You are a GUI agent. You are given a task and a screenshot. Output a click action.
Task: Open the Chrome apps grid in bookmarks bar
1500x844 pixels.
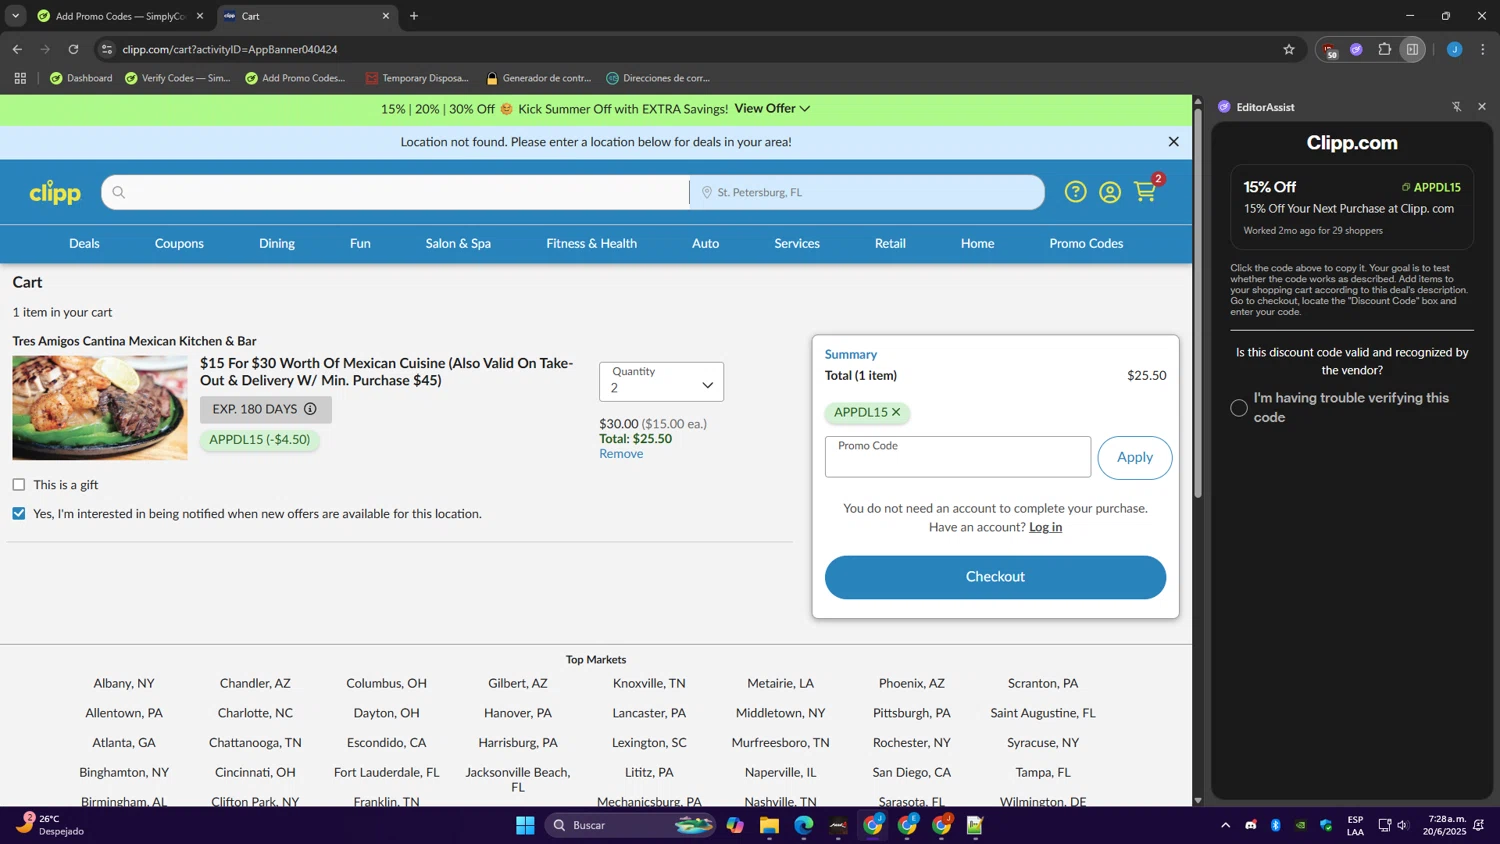click(20, 78)
